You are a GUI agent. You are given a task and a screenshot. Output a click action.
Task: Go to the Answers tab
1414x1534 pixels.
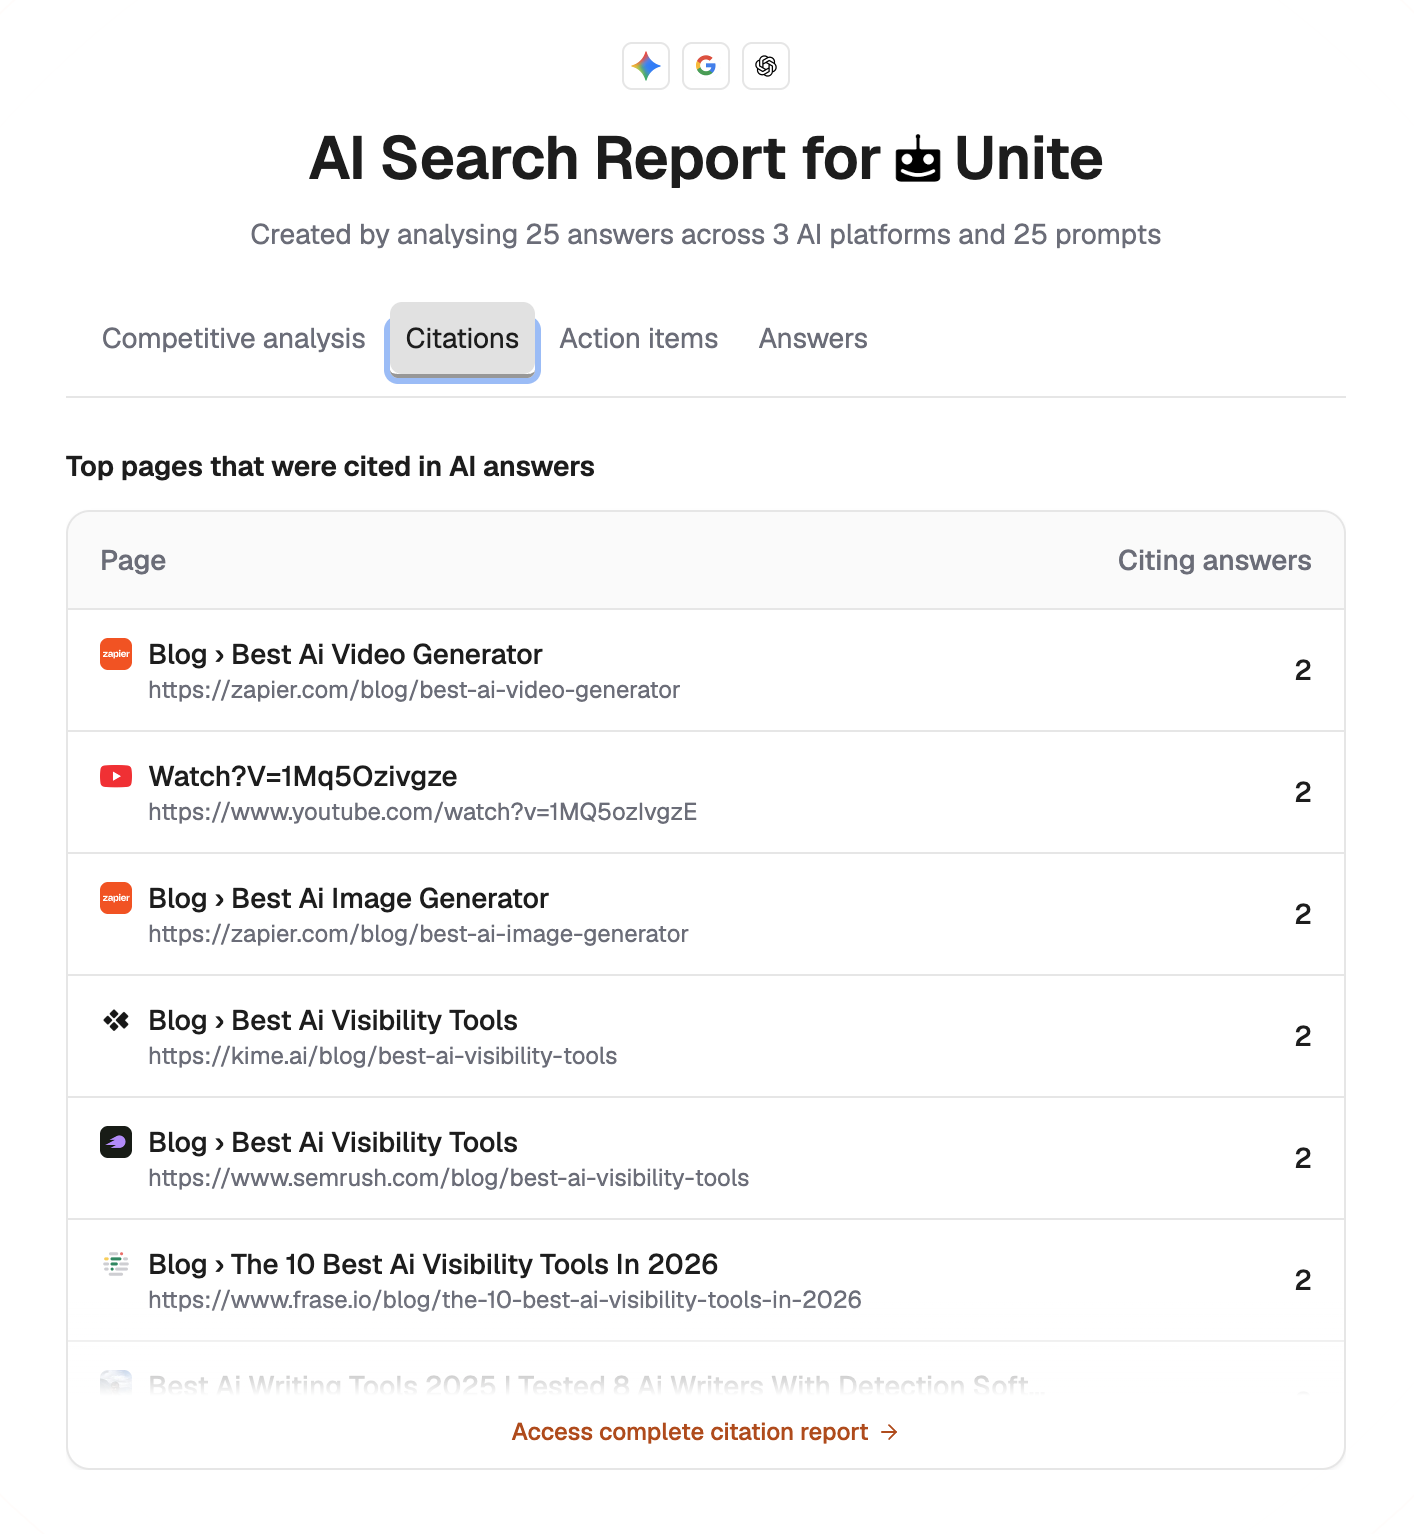[813, 339]
